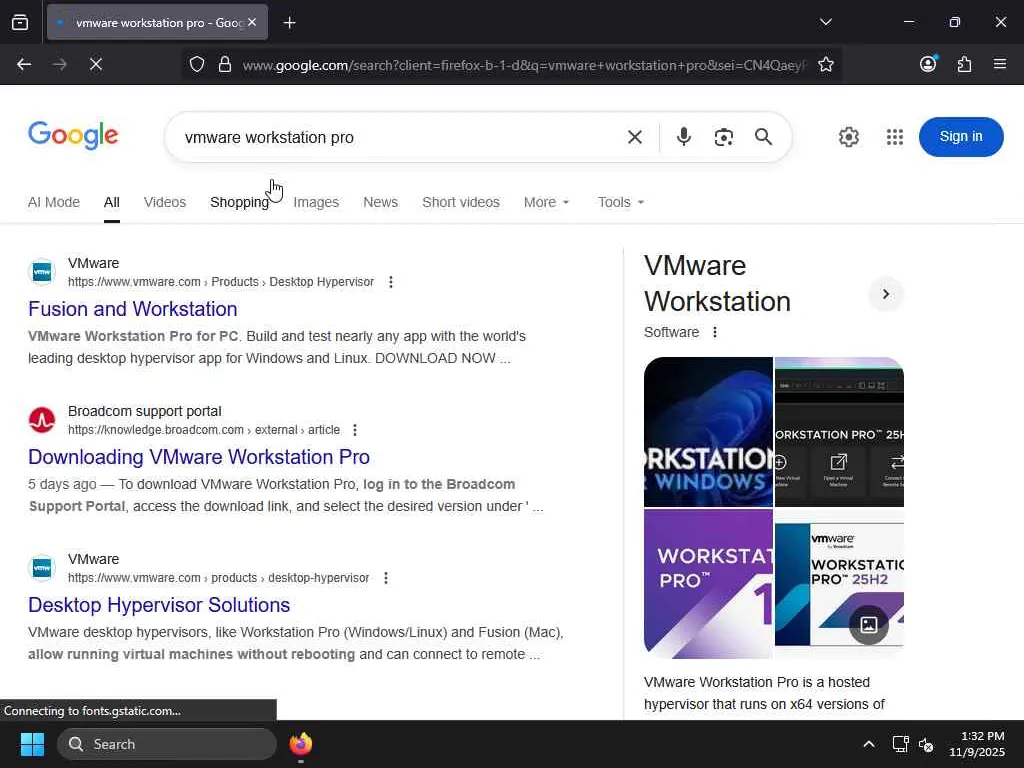Open more images via the gallery icon
Image resolution: width=1024 pixels, height=768 pixels.
[x=869, y=625]
